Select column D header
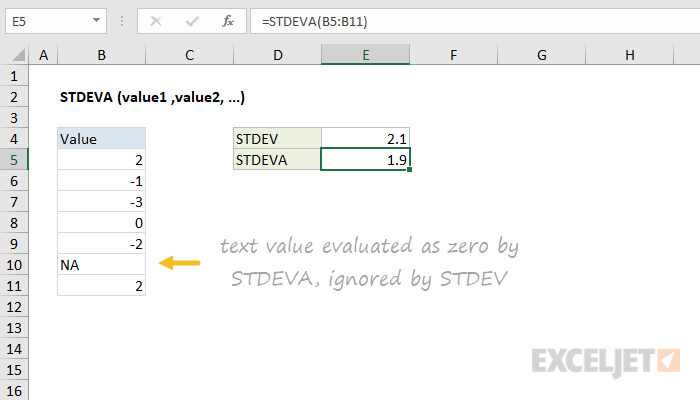The width and height of the screenshot is (700, 400). pyautogui.click(x=277, y=55)
